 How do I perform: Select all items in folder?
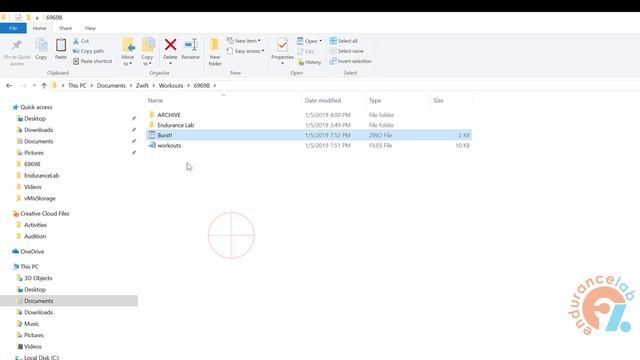coord(344,41)
